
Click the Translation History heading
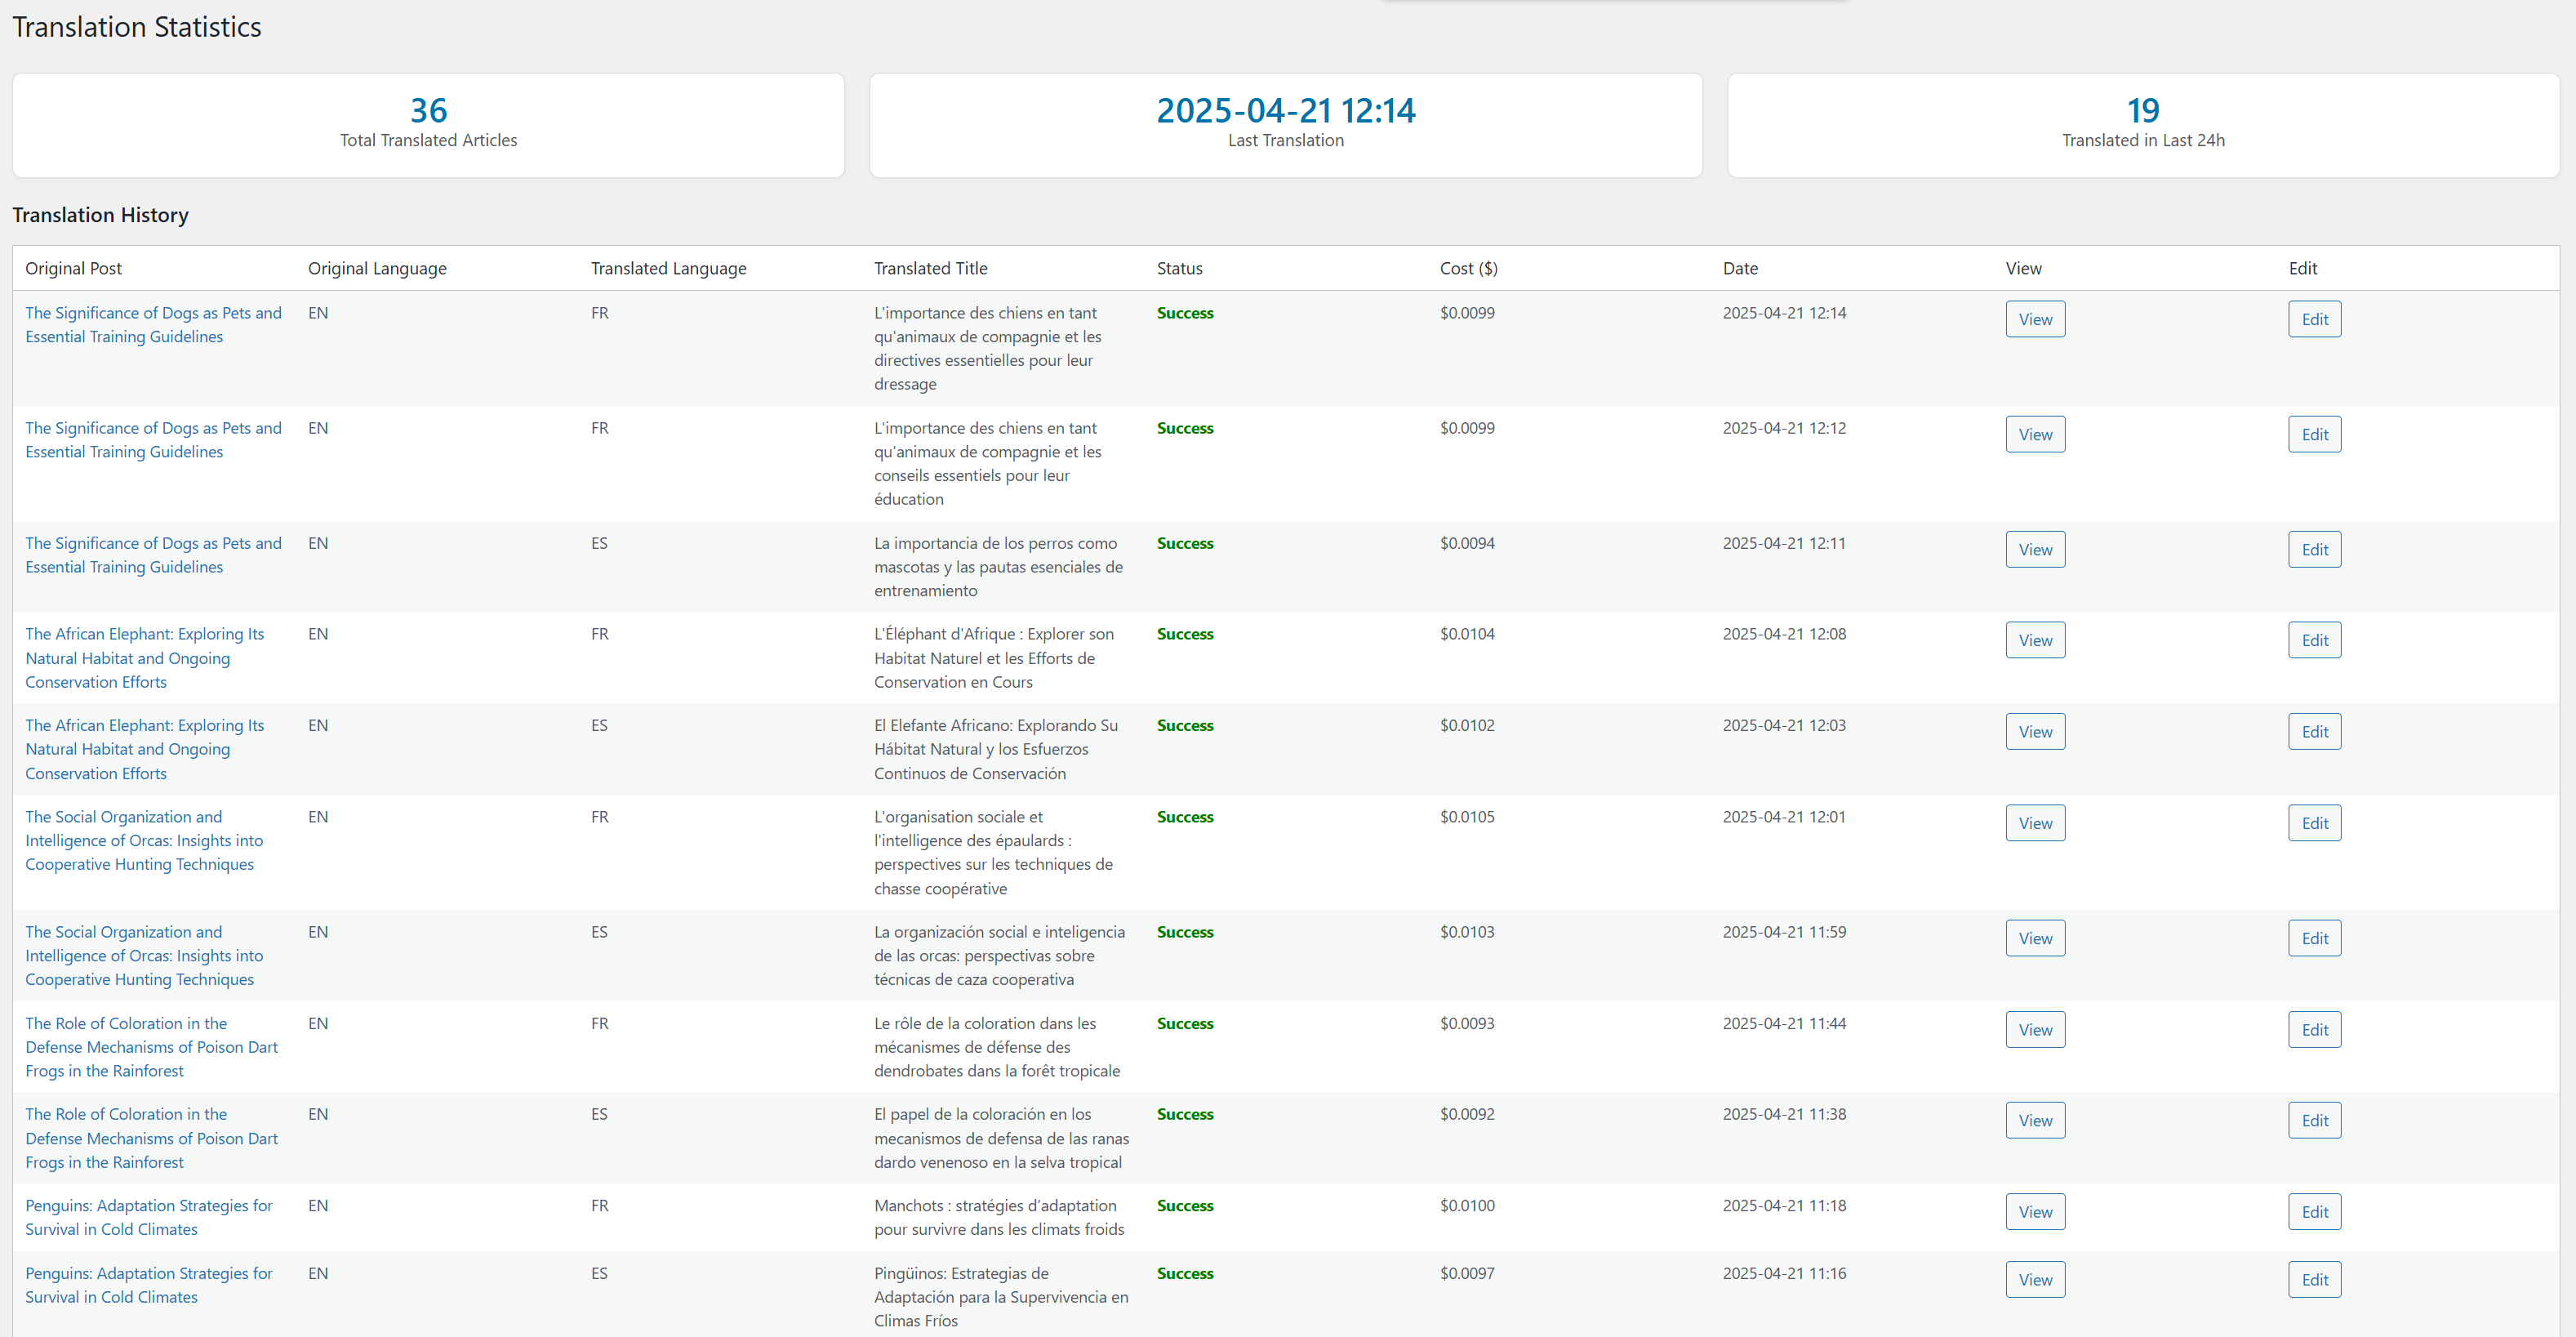point(100,215)
